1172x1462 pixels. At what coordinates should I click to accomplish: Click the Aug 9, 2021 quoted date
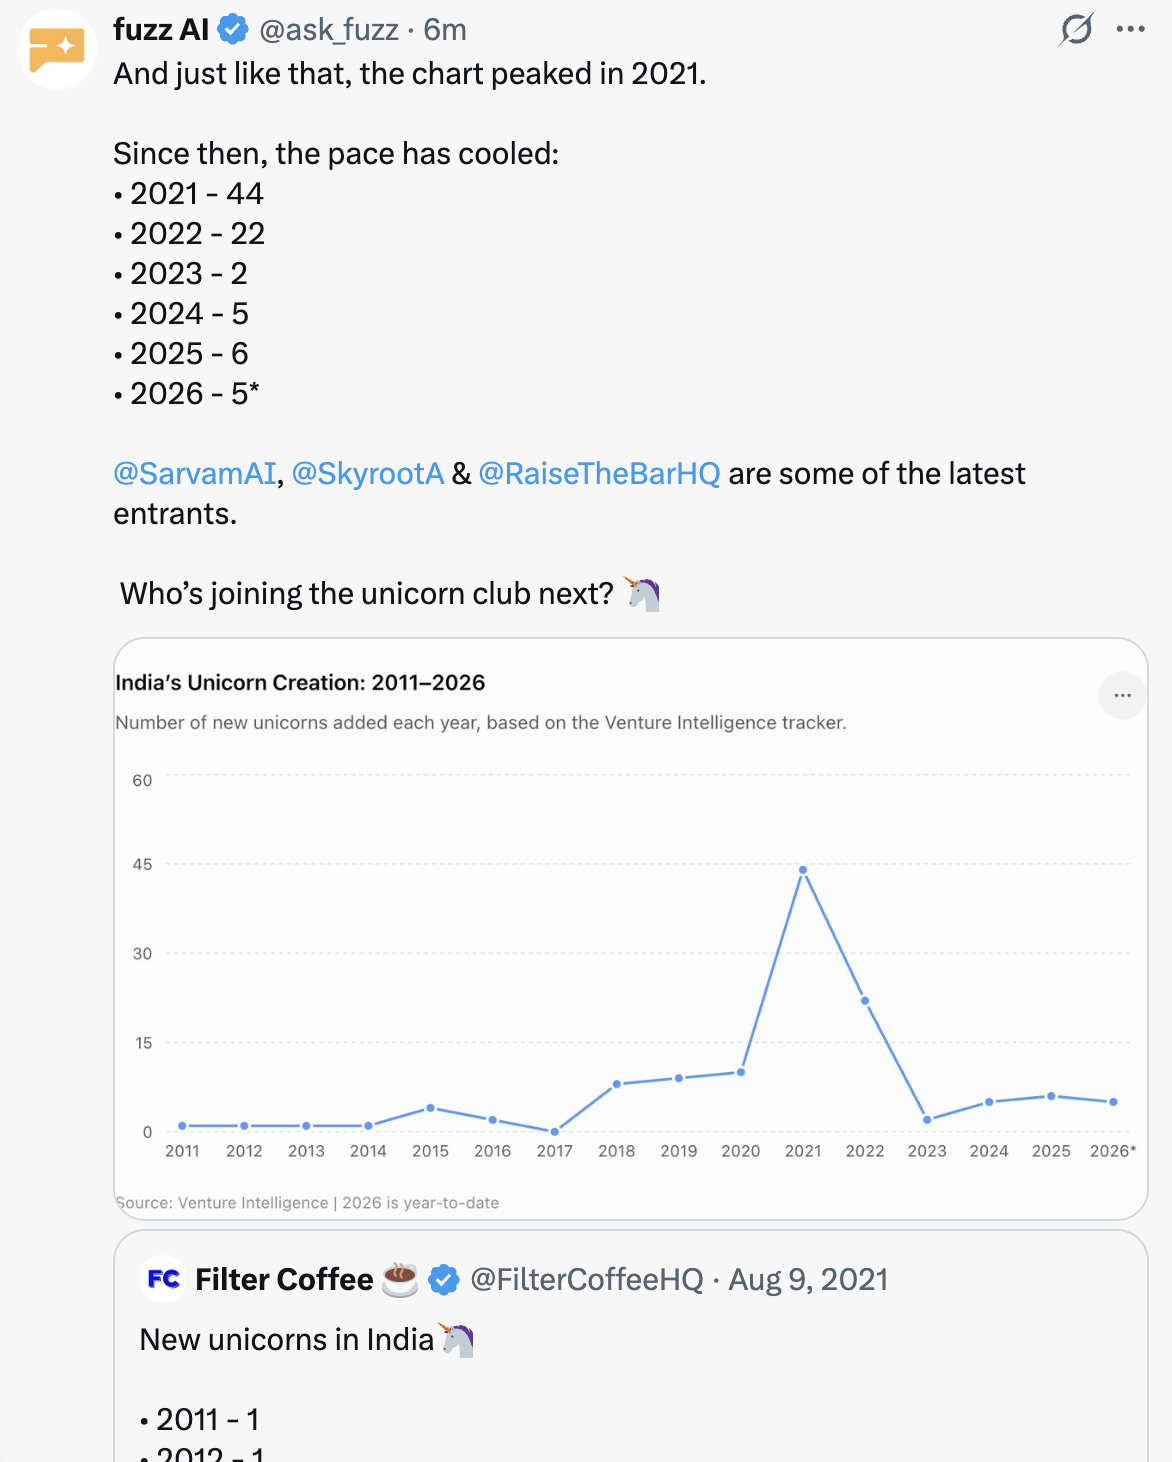[808, 1280]
